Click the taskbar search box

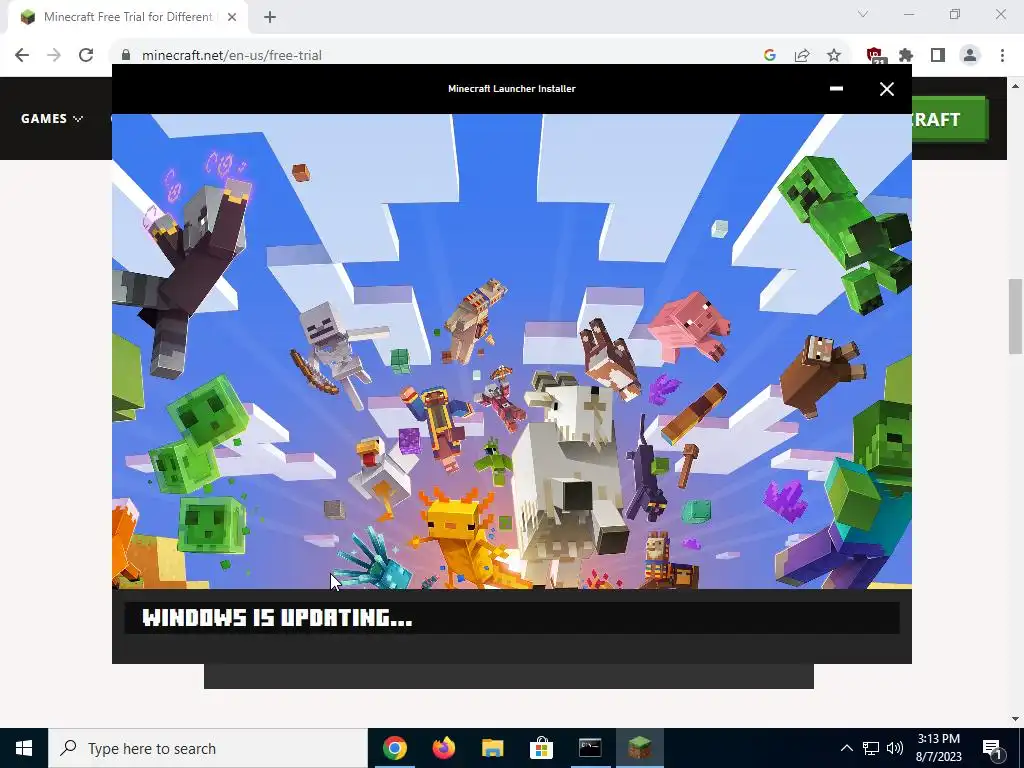(208, 748)
